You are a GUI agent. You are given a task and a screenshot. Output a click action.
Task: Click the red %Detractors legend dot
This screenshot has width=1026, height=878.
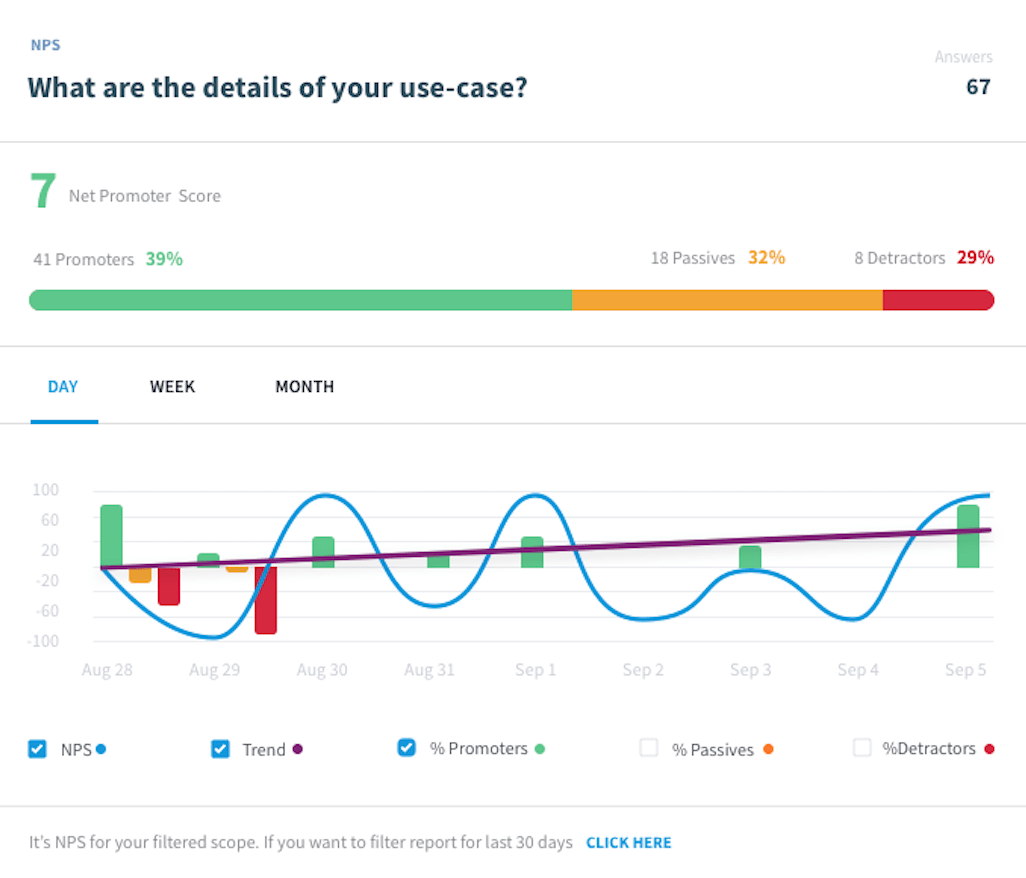click(989, 749)
